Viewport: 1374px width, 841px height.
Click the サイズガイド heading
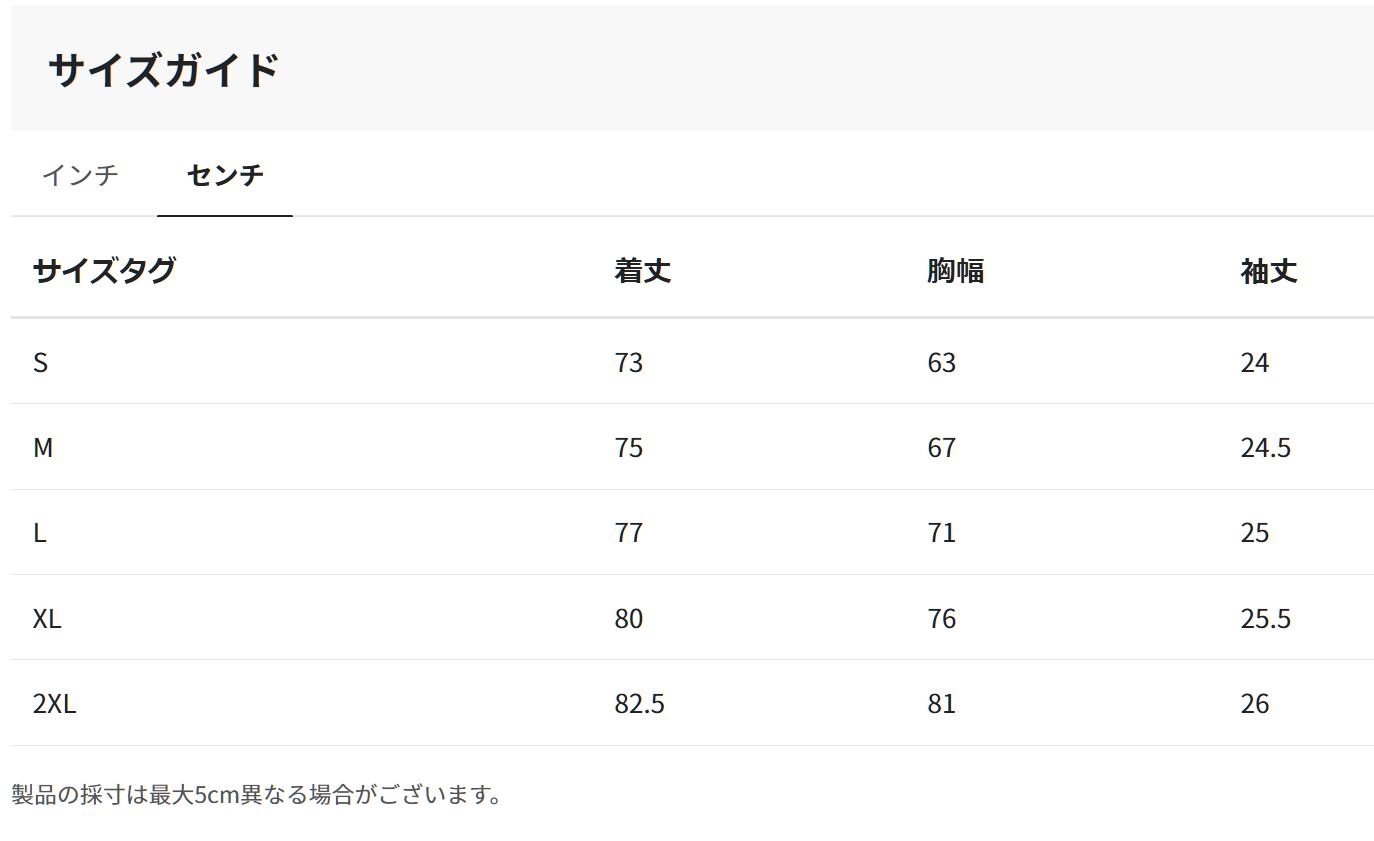163,70
